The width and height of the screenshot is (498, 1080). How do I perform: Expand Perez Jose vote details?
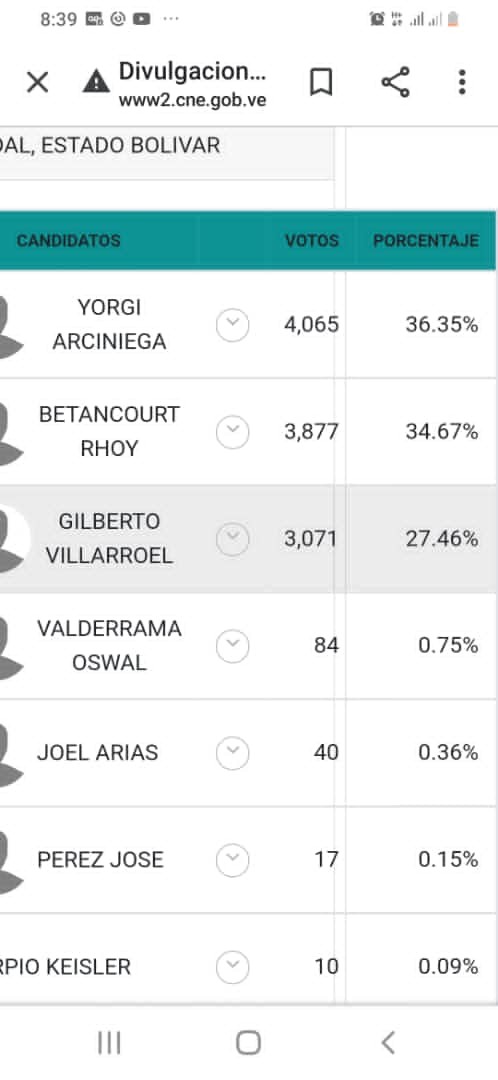pos(233,860)
